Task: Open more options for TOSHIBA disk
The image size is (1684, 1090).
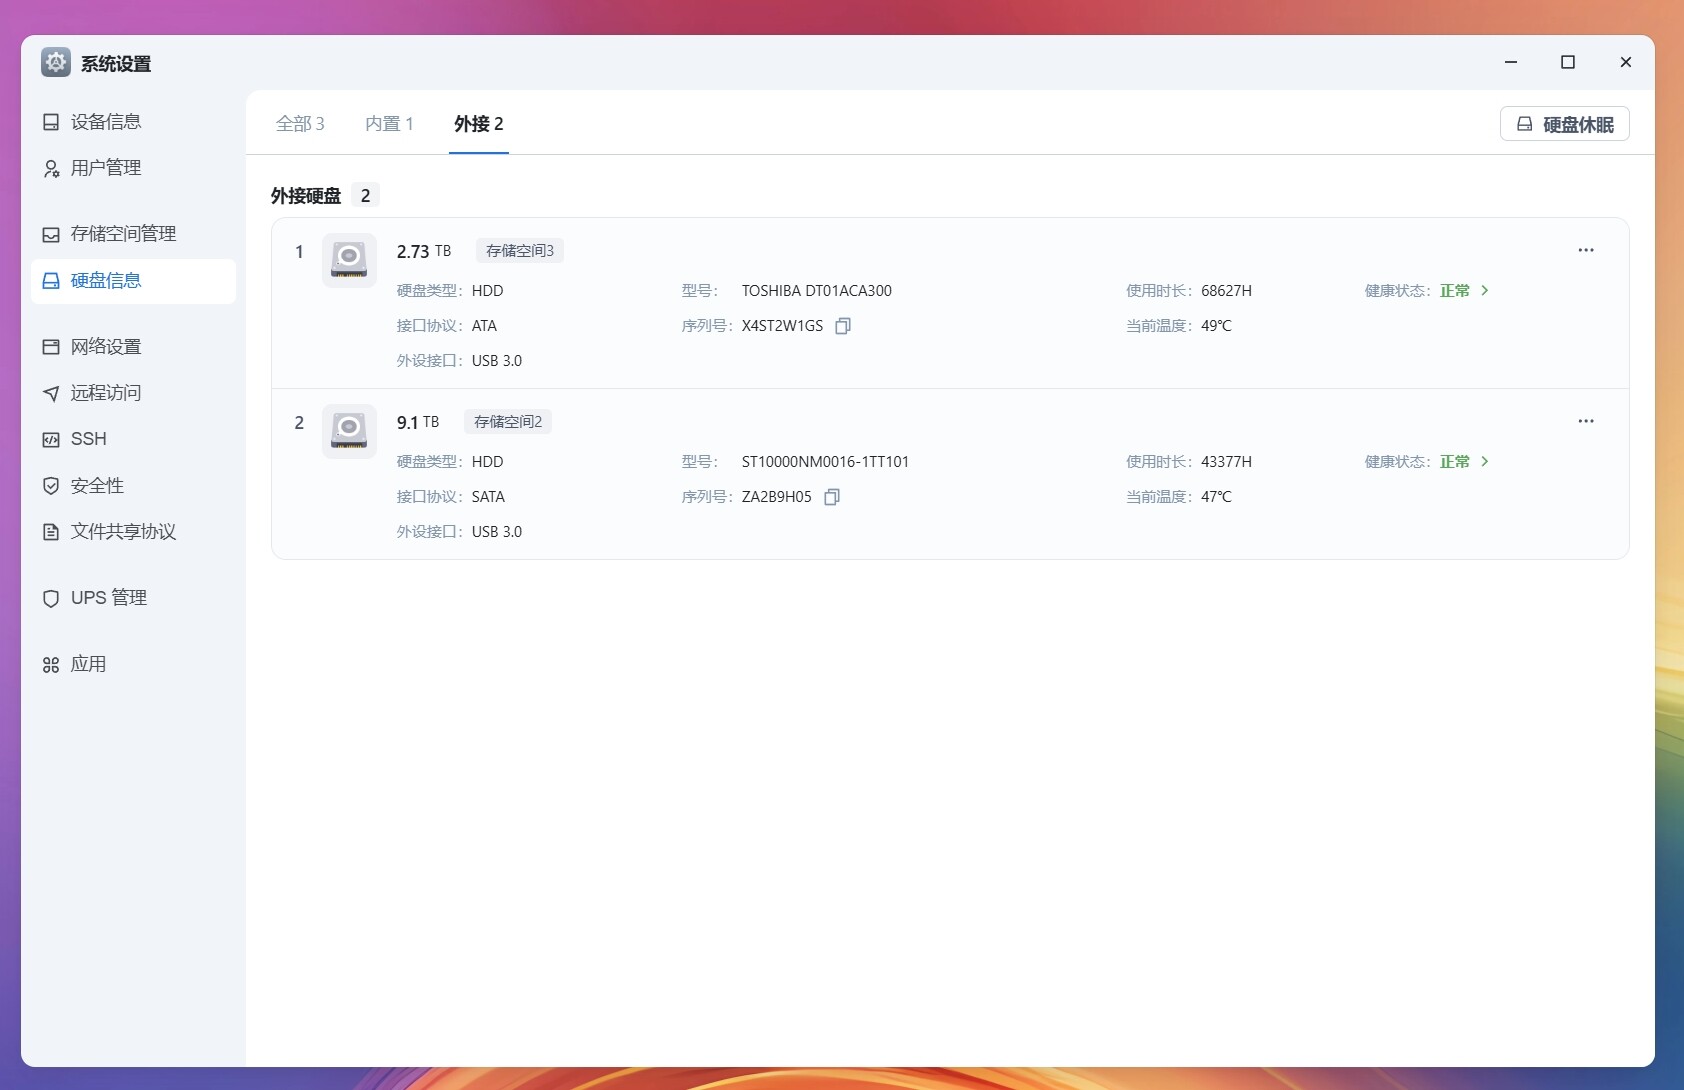Action: coord(1586,250)
